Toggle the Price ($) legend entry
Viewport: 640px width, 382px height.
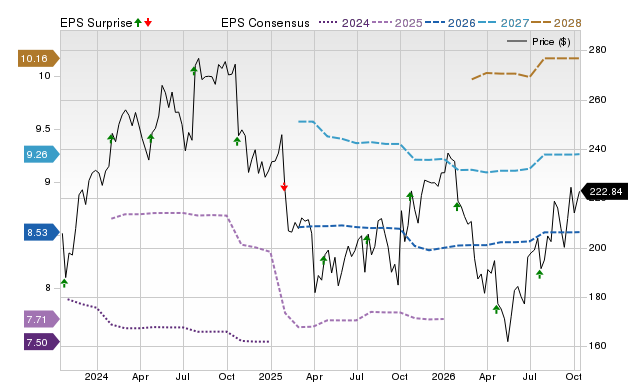[x=538, y=42]
